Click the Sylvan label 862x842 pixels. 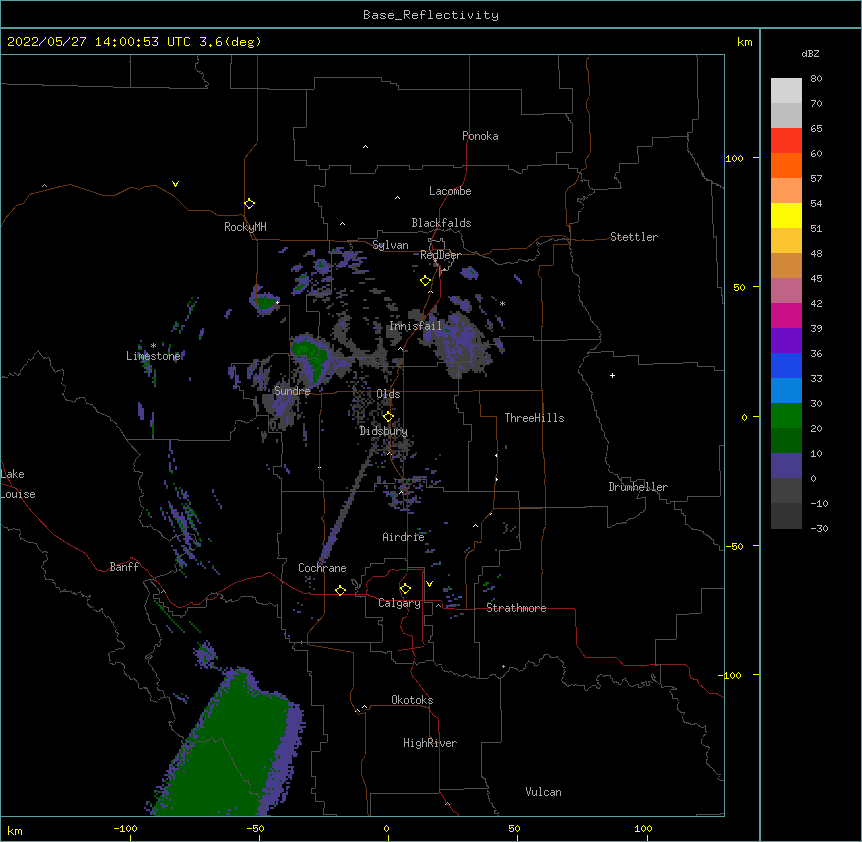point(390,245)
